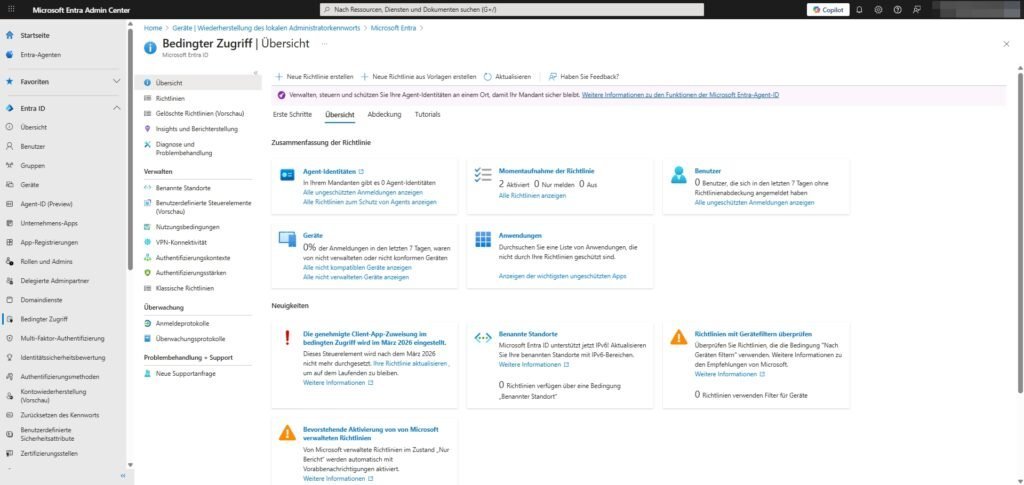Click the Geräte card icon
Viewport: 1024px width, 485px height.
click(x=287, y=239)
